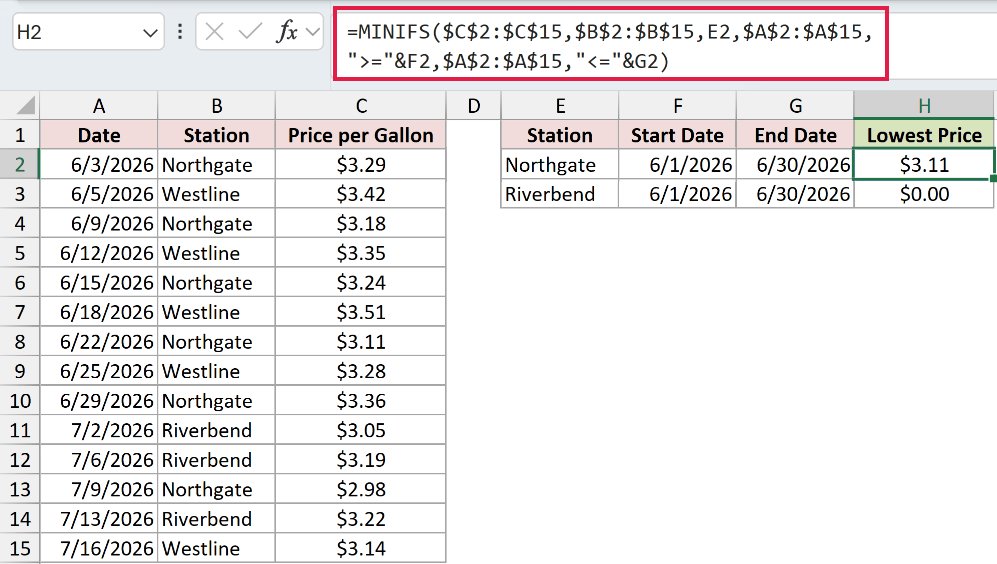Open the Insert Function fx button
Image resolution: width=997 pixels, height=564 pixels.
287,31
